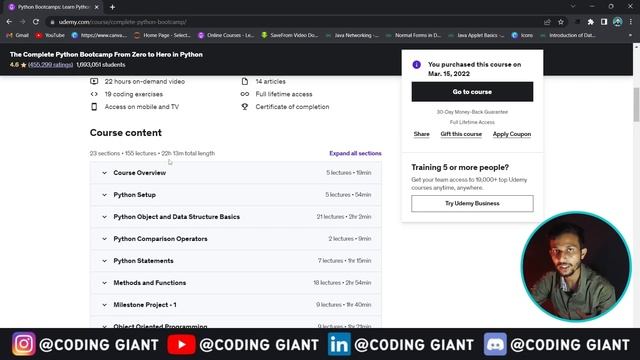The height and width of the screenshot is (360, 640).
Task: Expand the Python Statements section
Action: point(236,261)
